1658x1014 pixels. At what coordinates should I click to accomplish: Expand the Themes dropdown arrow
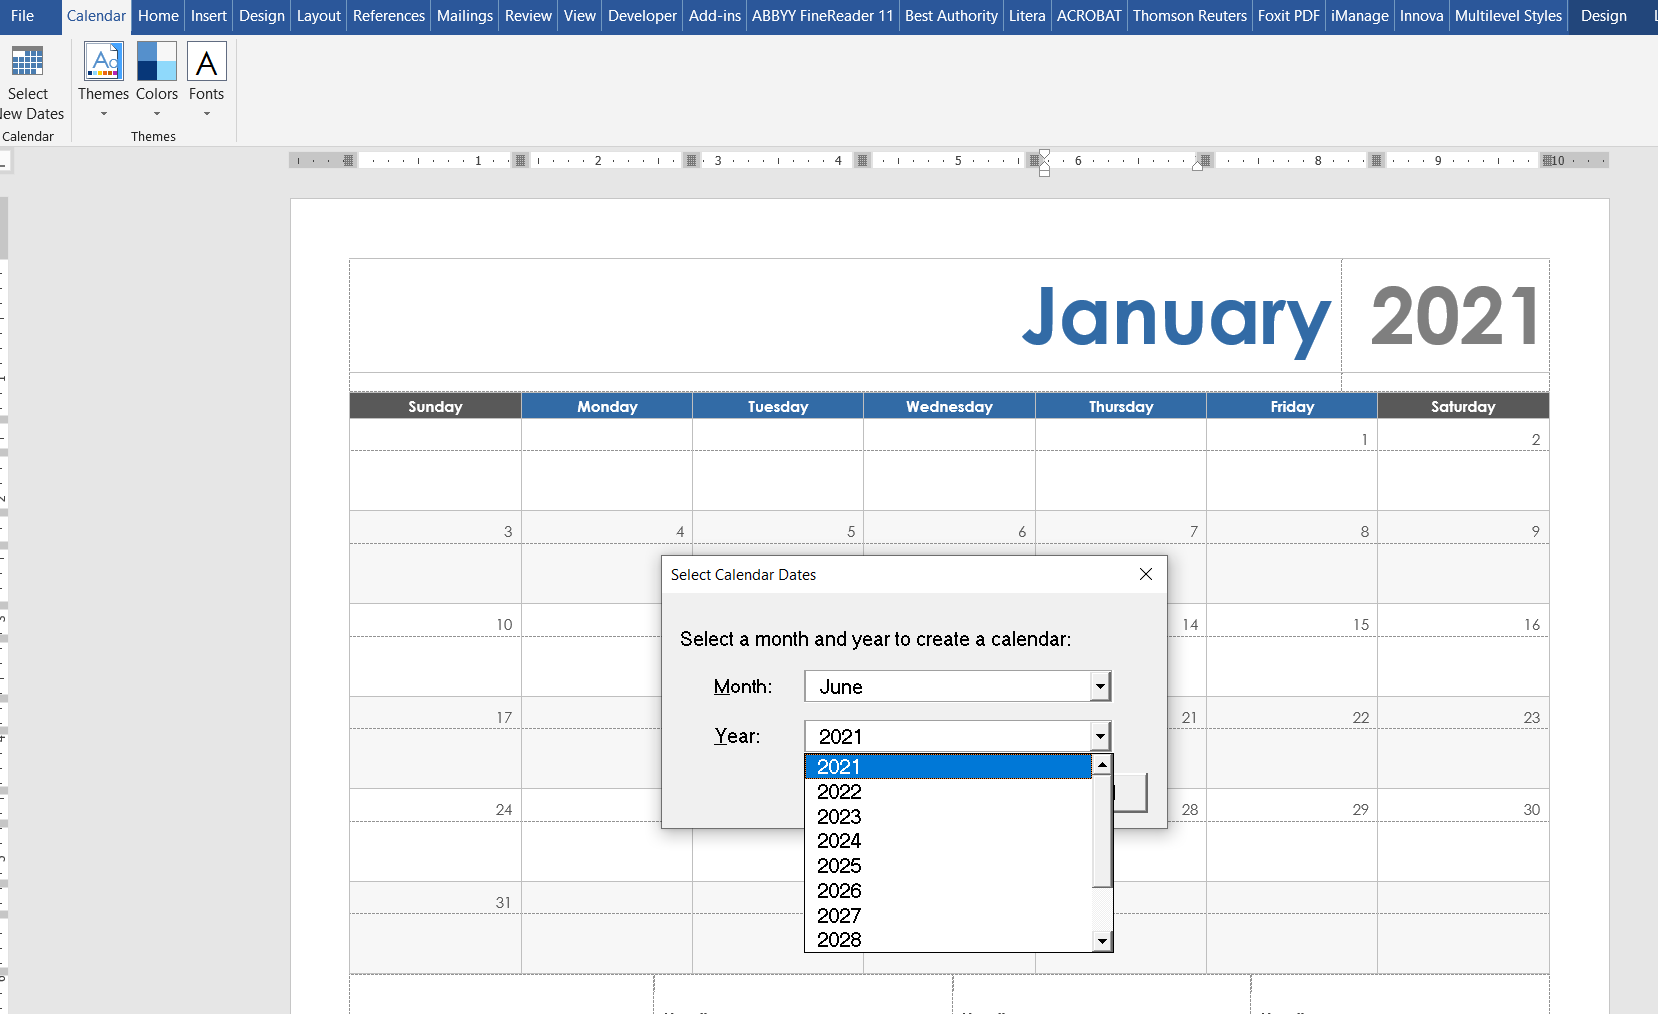[x=103, y=115]
